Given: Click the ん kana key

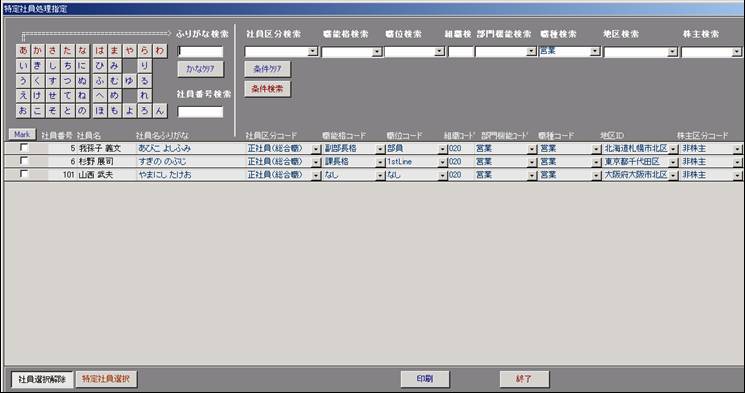Looking at the screenshot, I should (160, 111).
